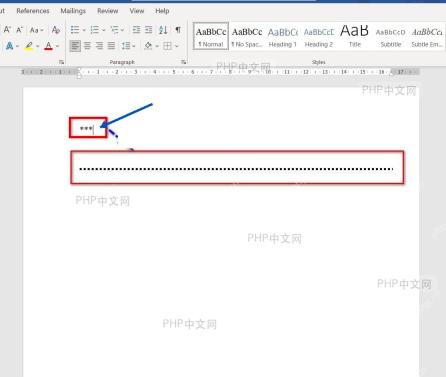Click the Numbering list icon
The width and height of the screenshot is (446, 377).
point(95,30)
